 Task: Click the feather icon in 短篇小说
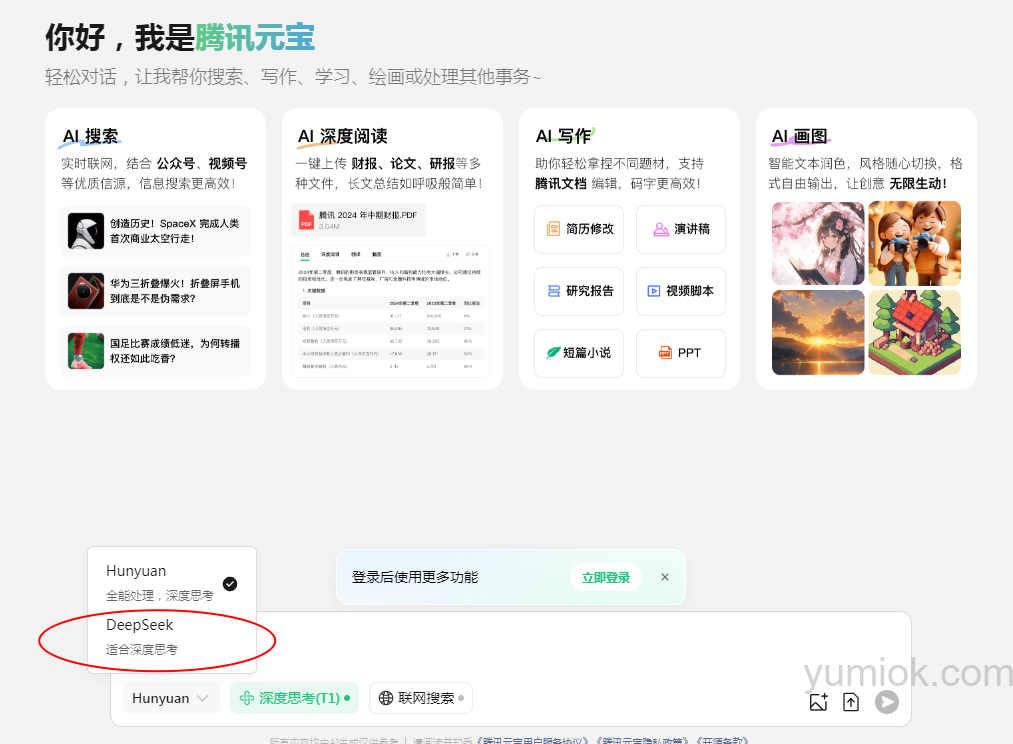coord(554,353)
